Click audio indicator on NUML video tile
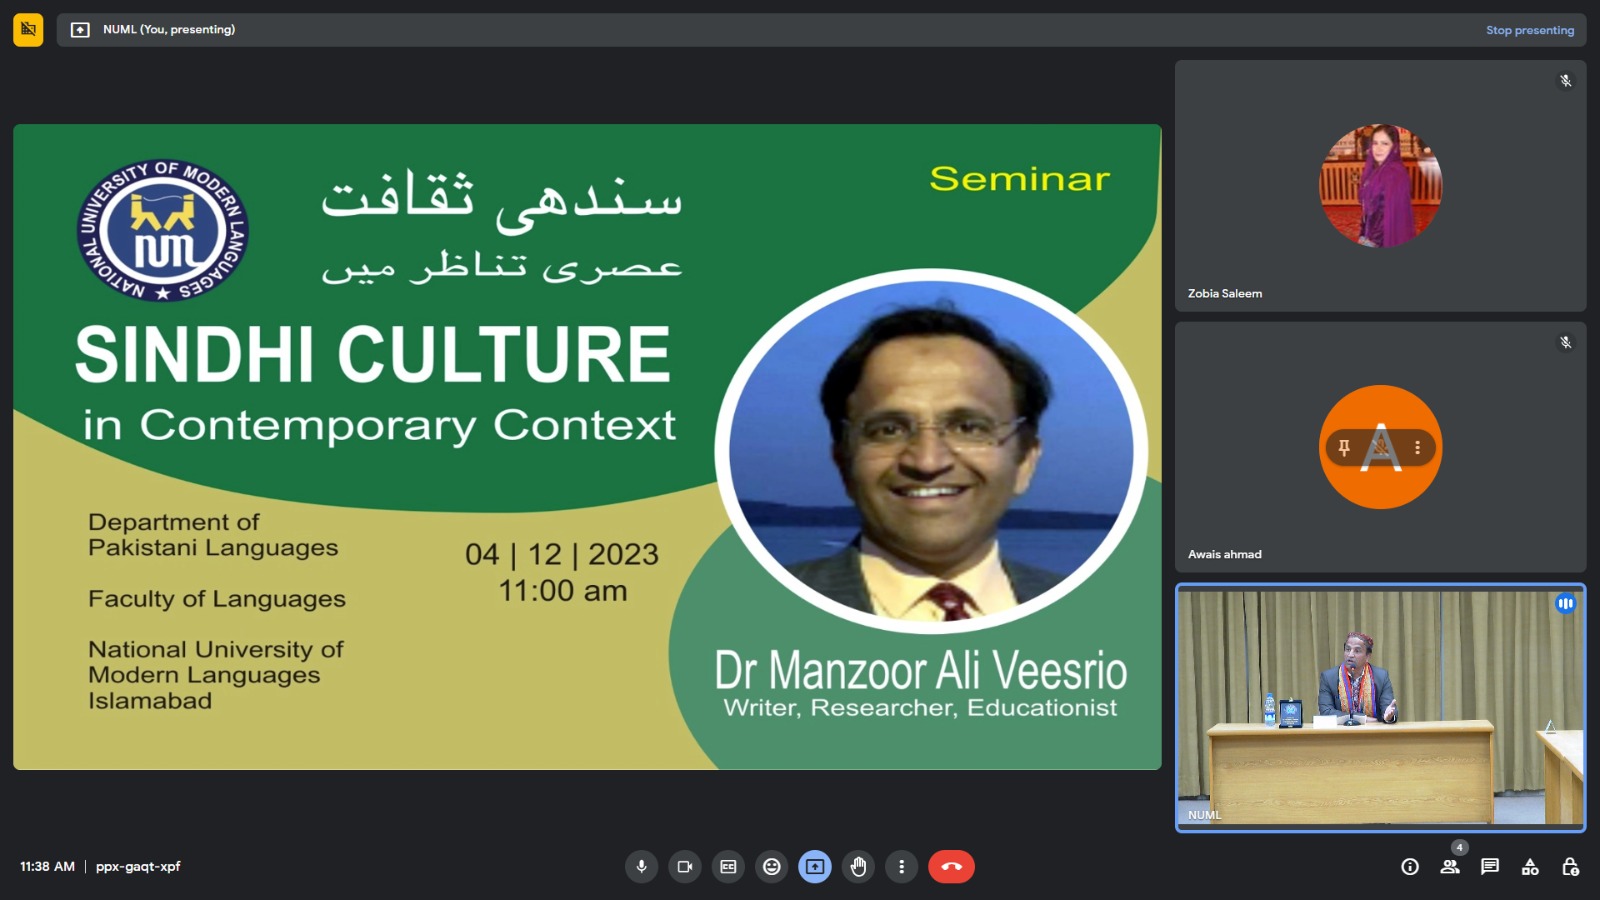Screen dimensions: 1600x900 click(x=1565, y=603)
